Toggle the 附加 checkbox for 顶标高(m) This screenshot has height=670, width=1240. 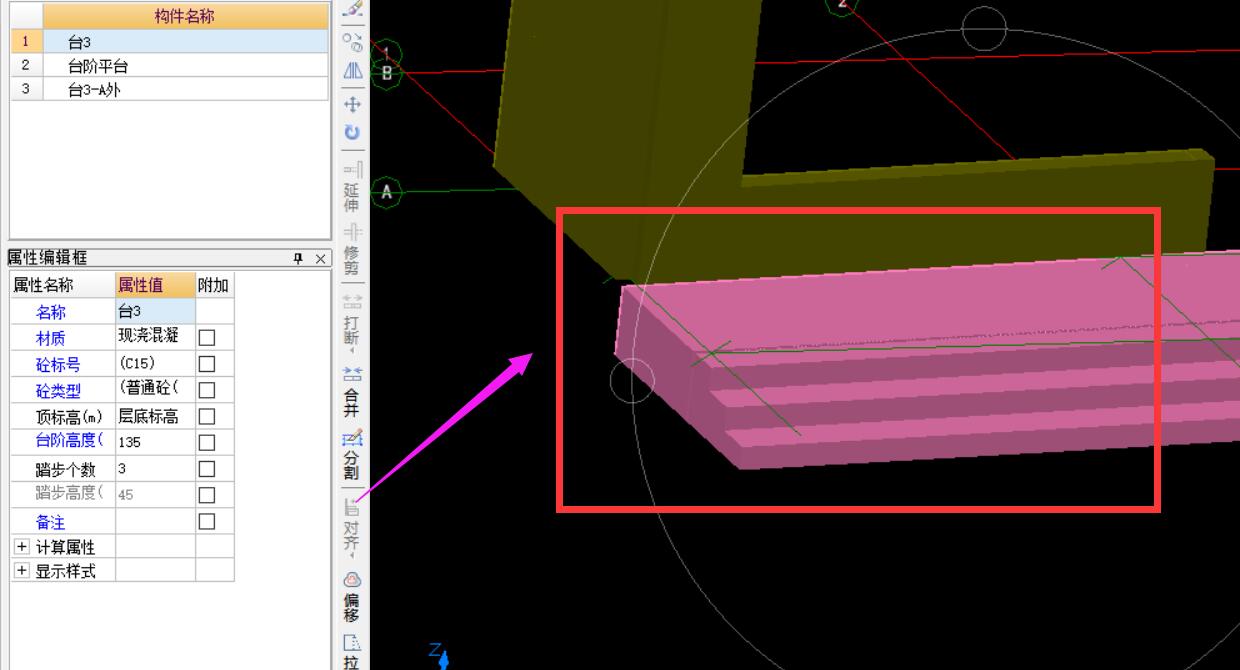[207, 416]
